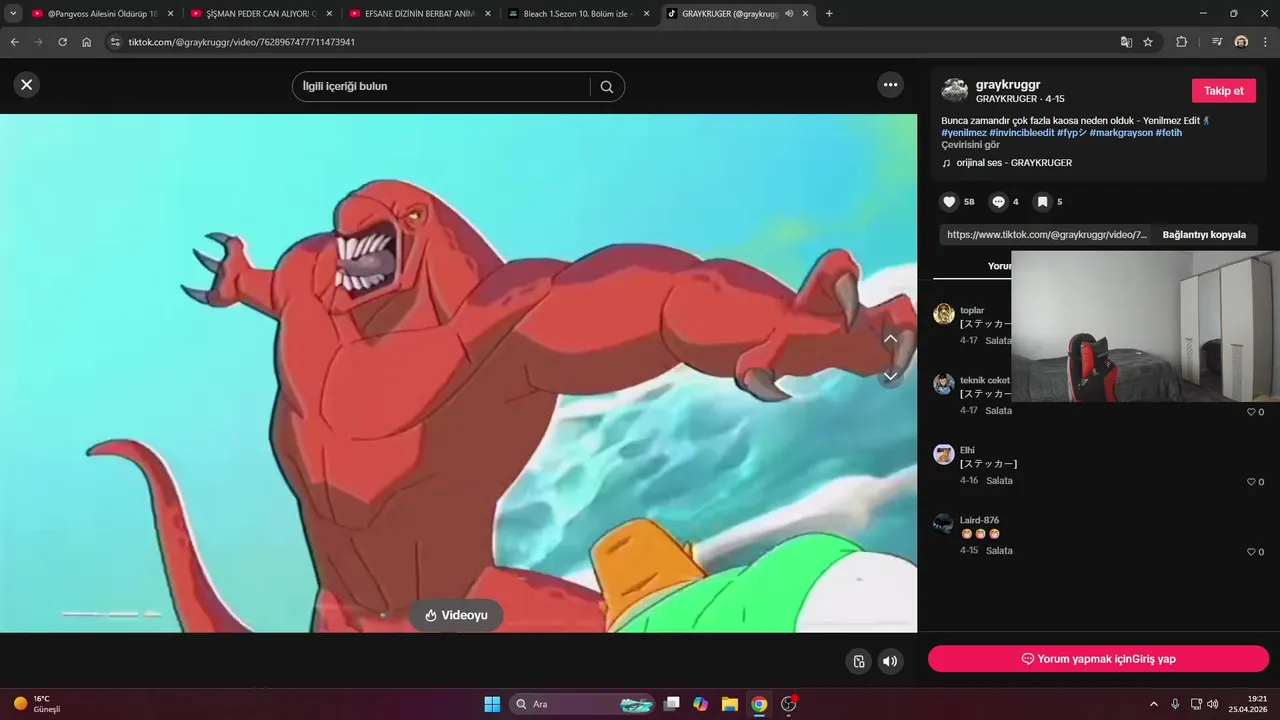This screenshot has width=1280, height=720.
Task: Click in the 'İlgili içeriği bulun' search field
Action: 440,87
